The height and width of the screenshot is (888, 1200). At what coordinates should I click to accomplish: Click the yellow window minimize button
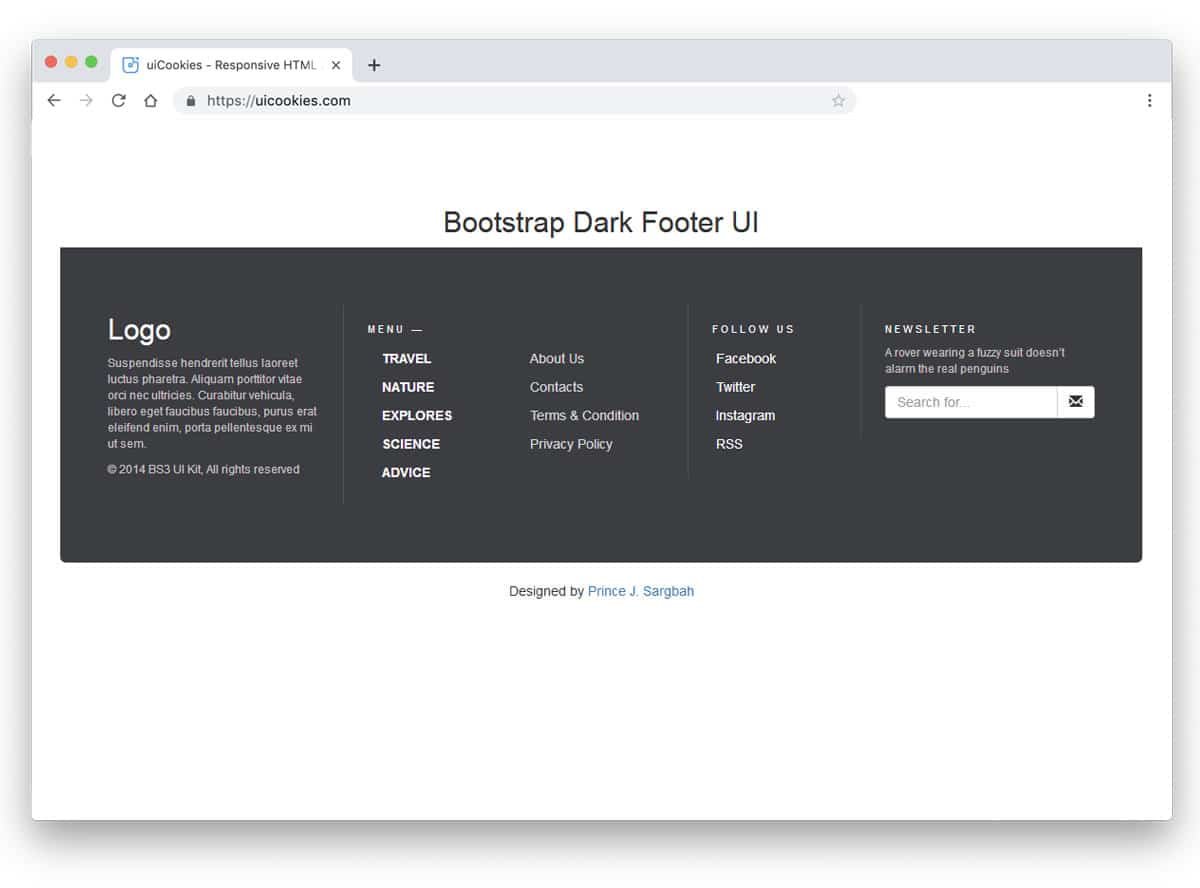click(x=71, y=62)
